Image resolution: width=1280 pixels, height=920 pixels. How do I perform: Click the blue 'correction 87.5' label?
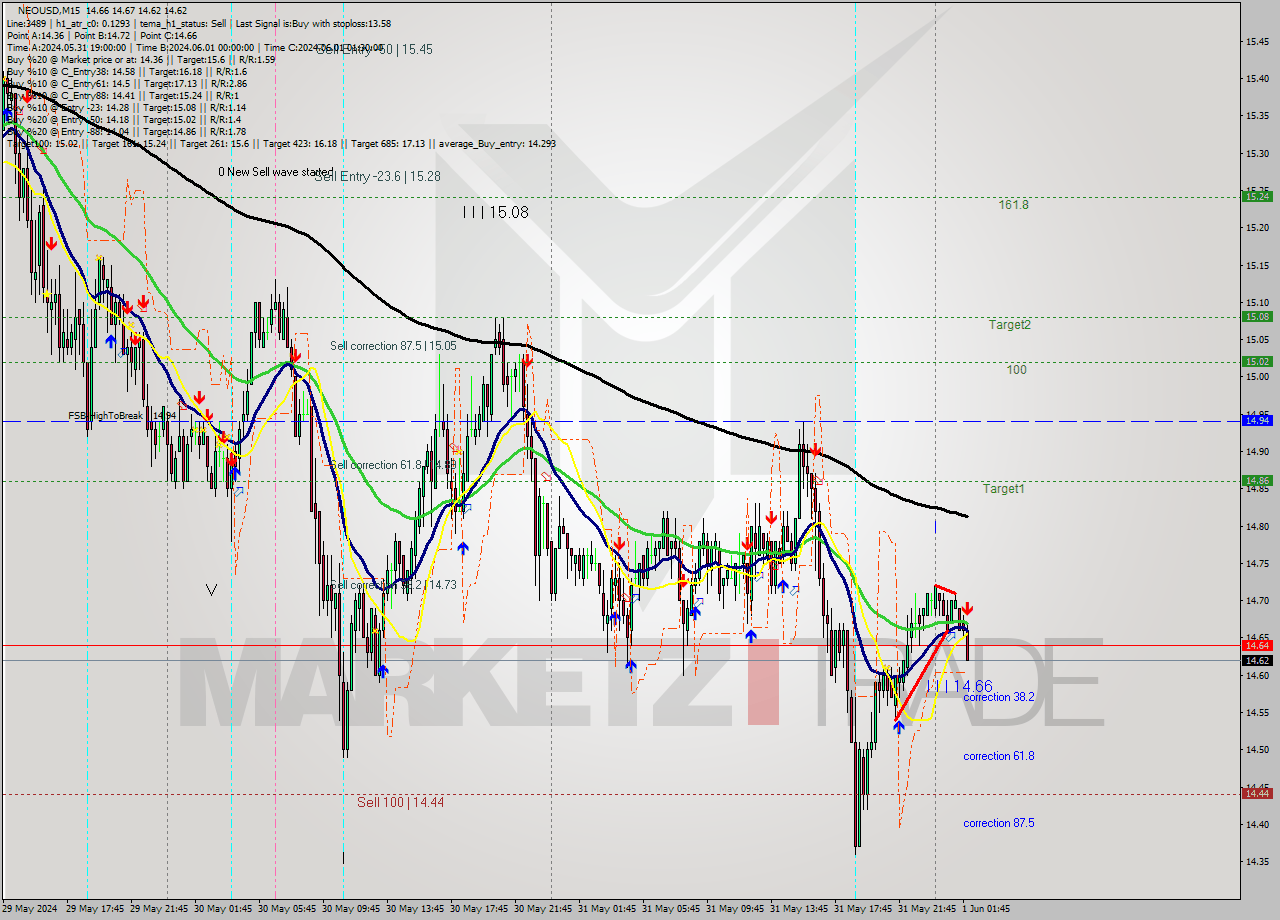pyautogui.click(x=998, y=823)
